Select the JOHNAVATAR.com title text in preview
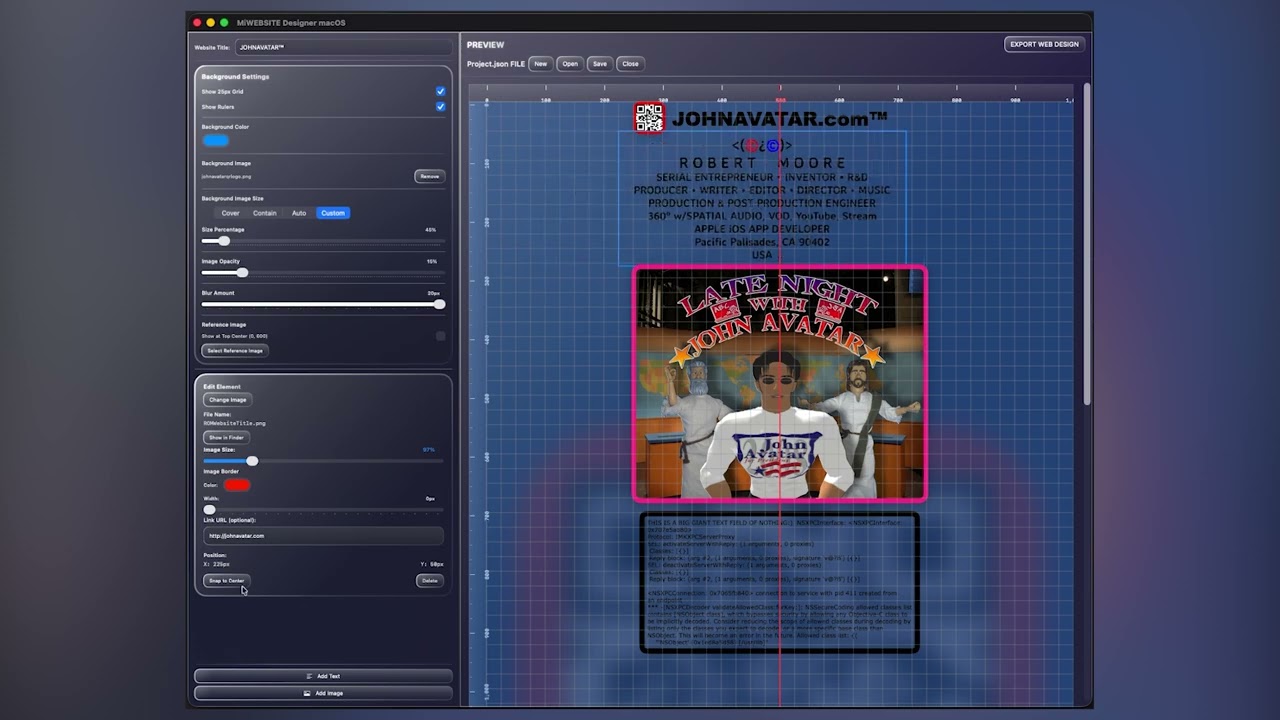 pyautogui.click(x=779, y=119)
